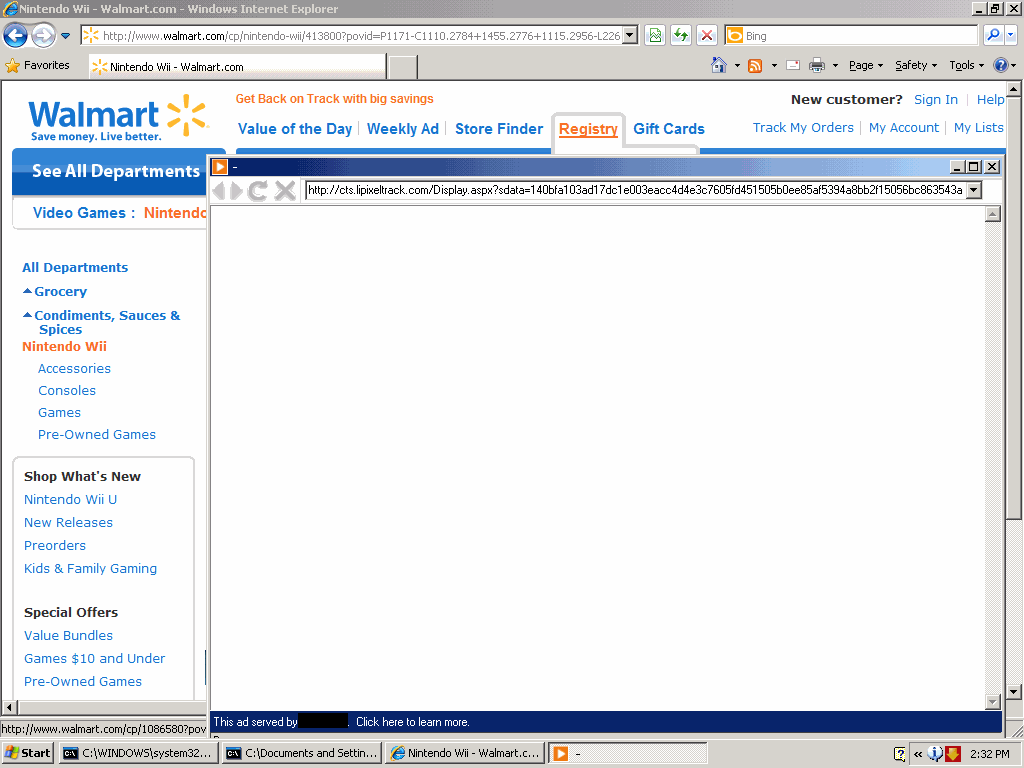
Task: Print the page with printer icon
Action: [816, 65]
